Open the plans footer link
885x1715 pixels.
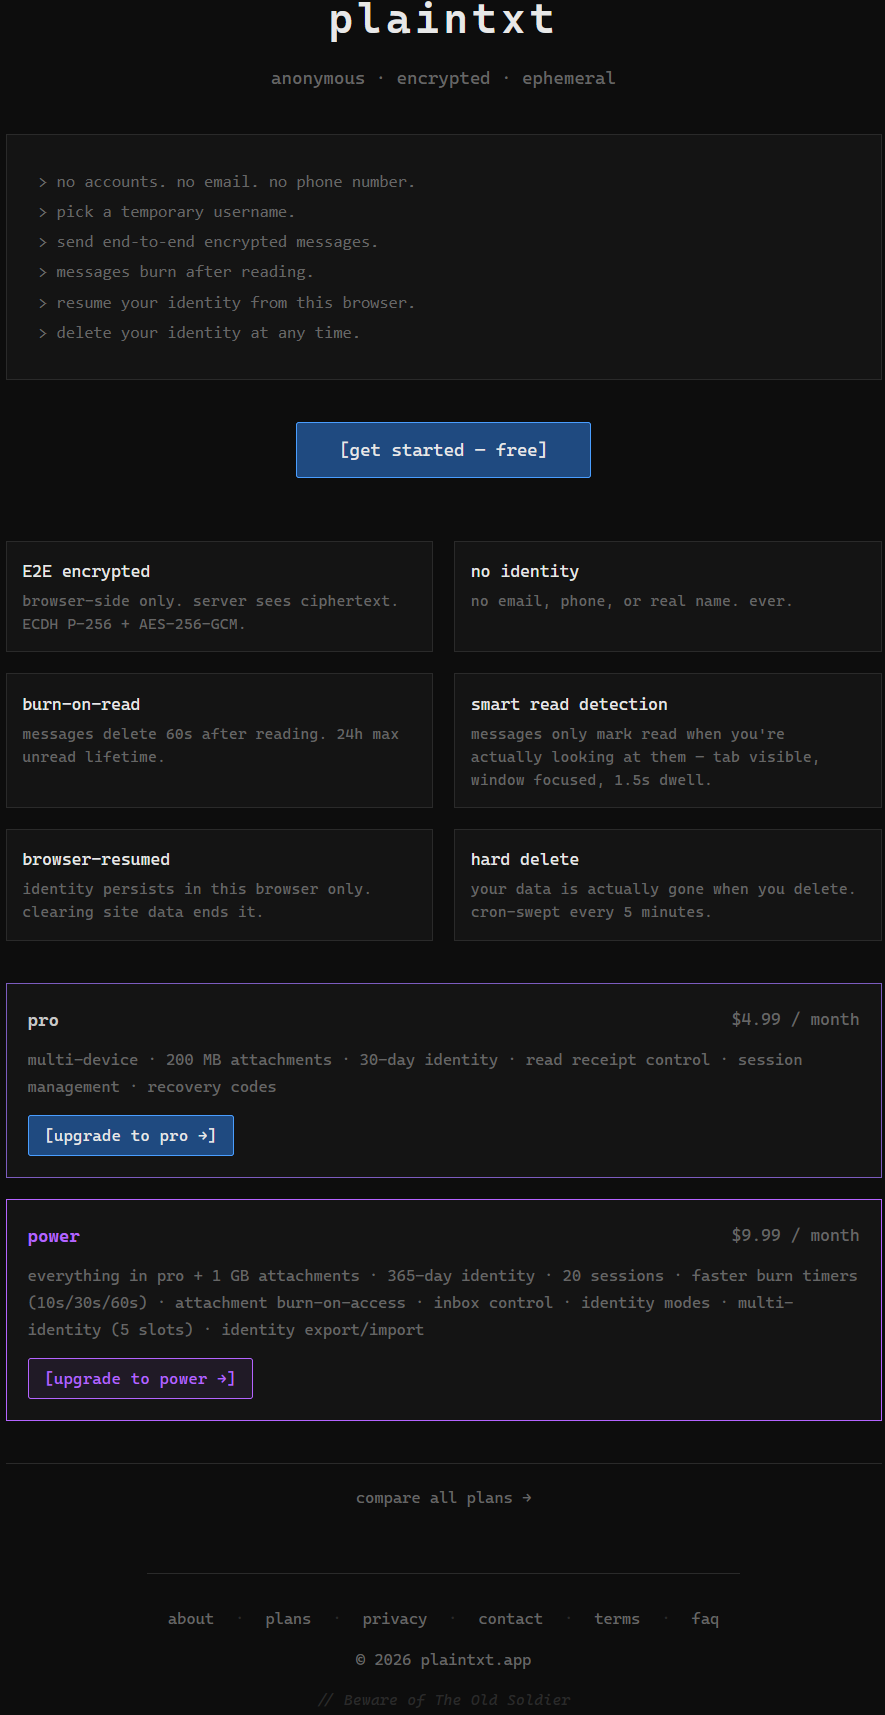(x=288, y=1619)
